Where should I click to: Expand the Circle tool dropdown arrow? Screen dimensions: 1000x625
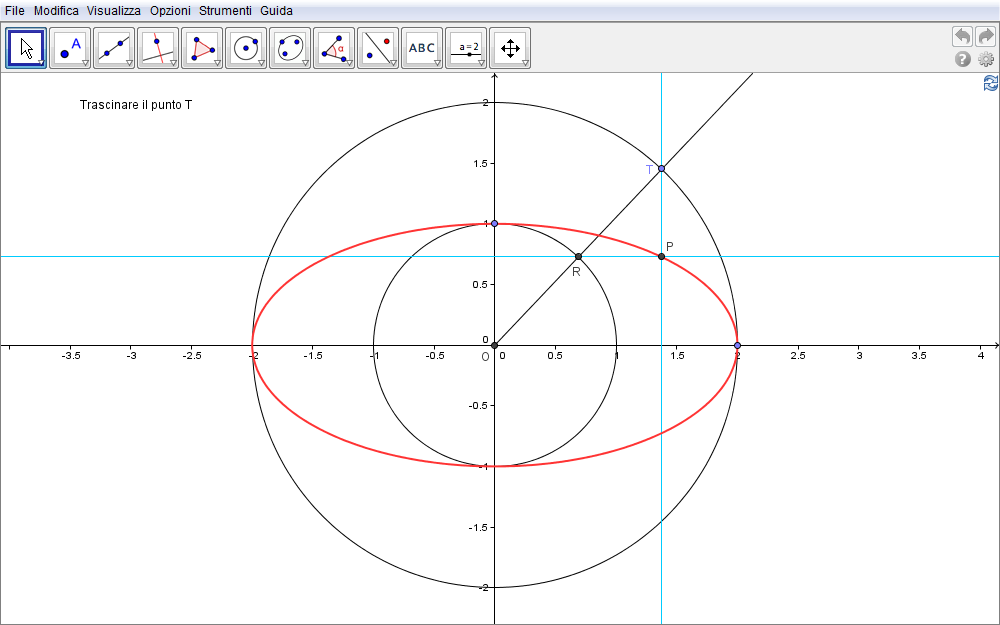(262, 63)
